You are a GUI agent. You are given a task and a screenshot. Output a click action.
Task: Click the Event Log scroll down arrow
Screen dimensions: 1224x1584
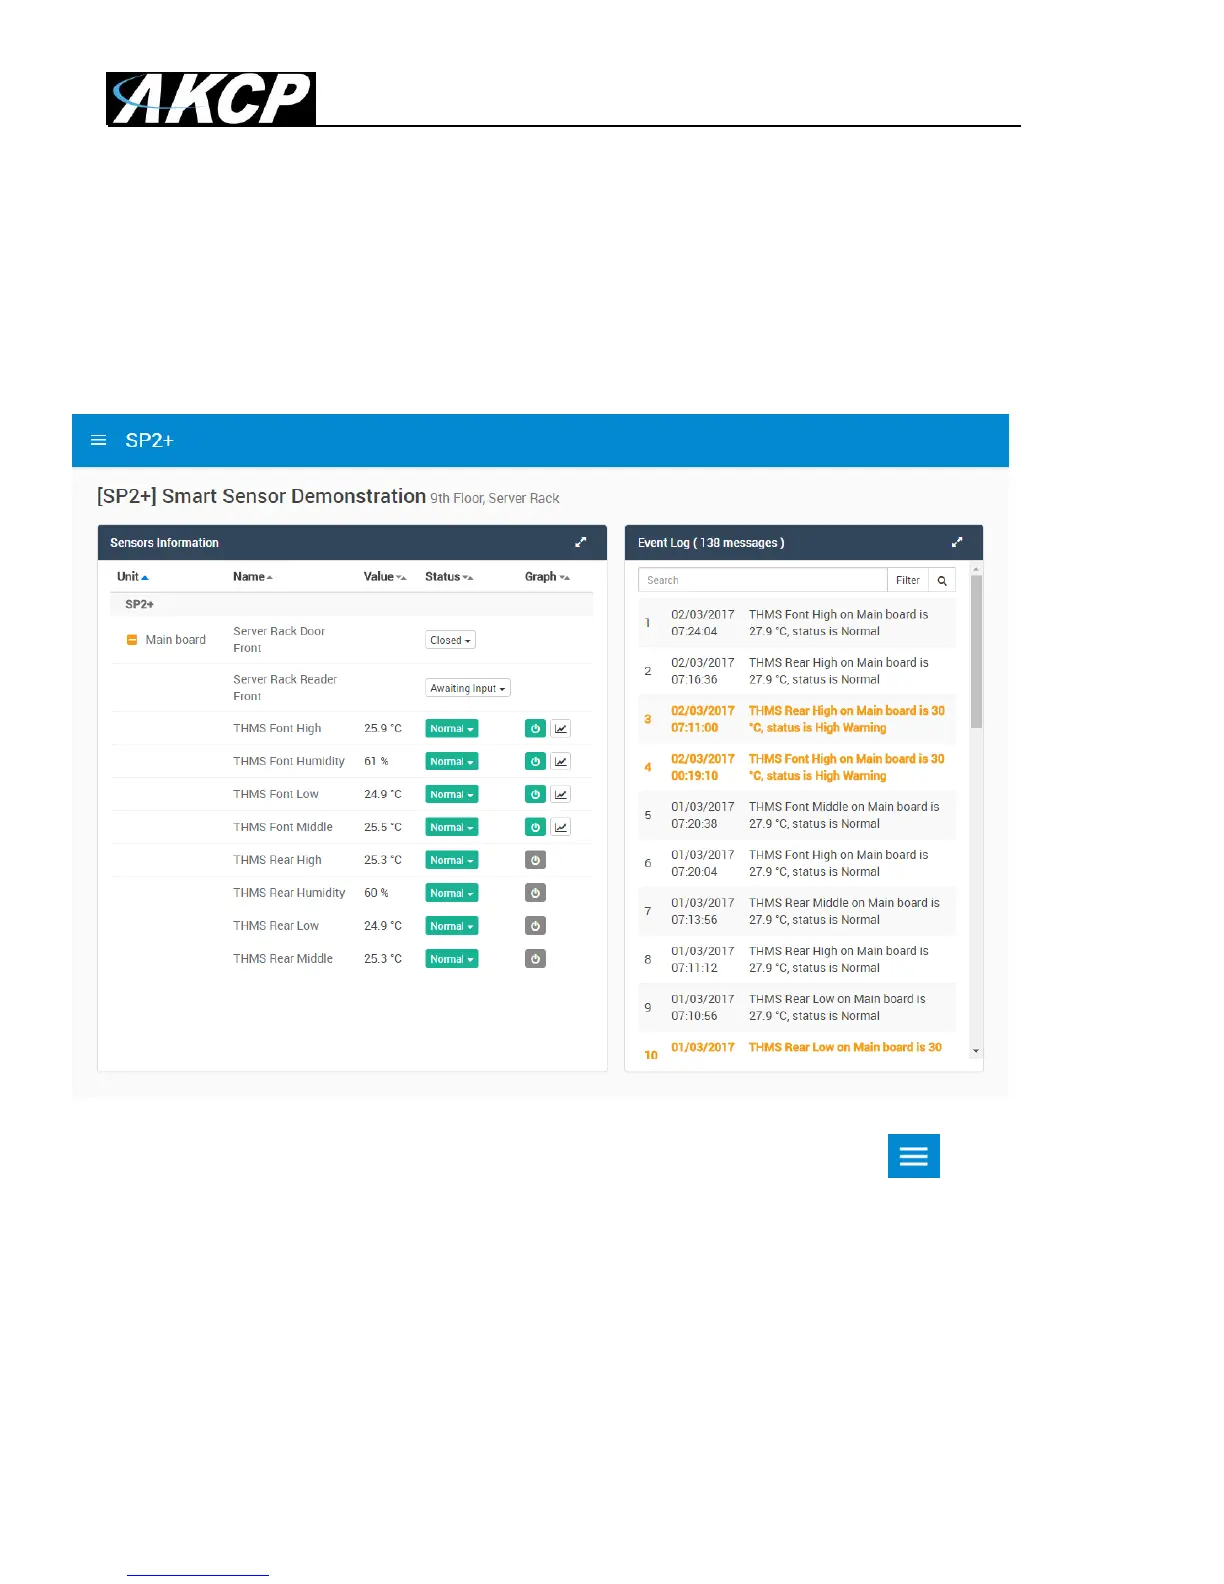976,1052
